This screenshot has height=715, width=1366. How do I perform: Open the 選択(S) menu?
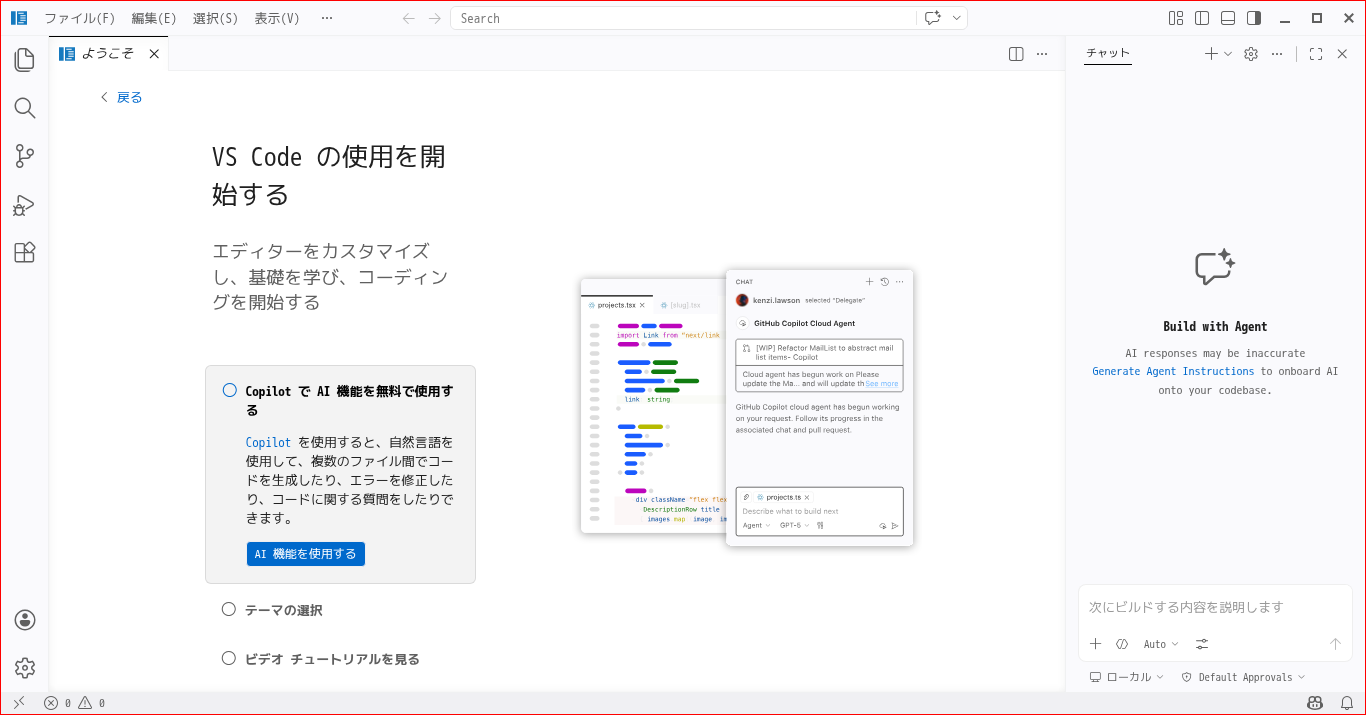215,18
